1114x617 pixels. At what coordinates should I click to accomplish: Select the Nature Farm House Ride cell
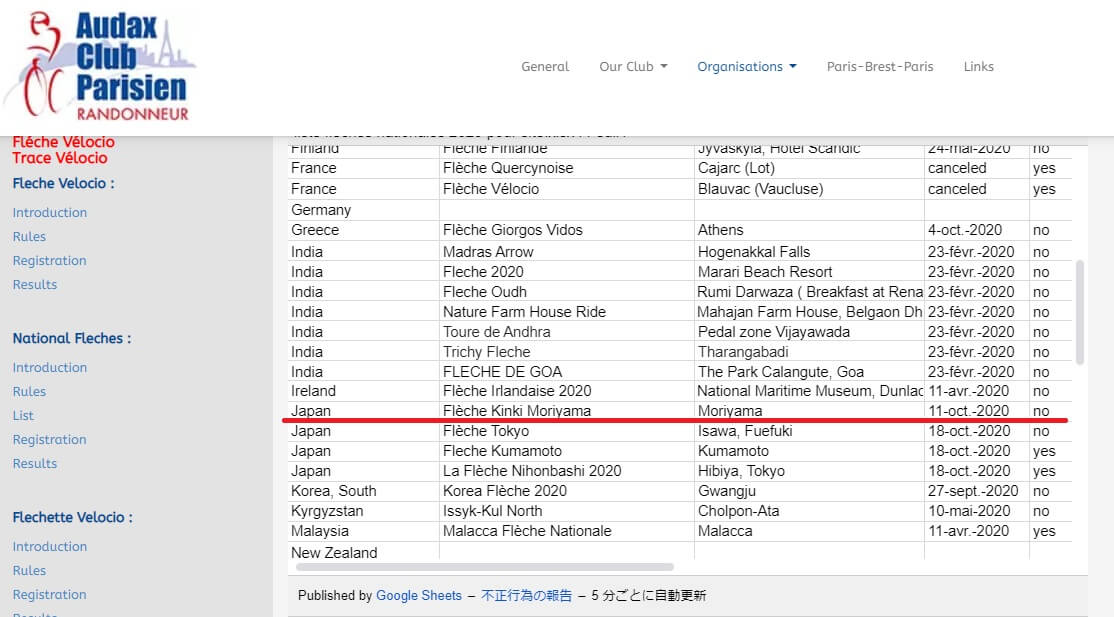point(567,311)
